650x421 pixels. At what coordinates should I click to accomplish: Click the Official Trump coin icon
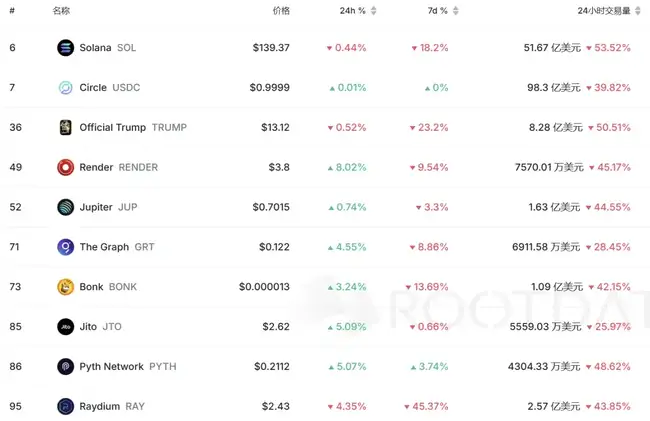(65, 127)
